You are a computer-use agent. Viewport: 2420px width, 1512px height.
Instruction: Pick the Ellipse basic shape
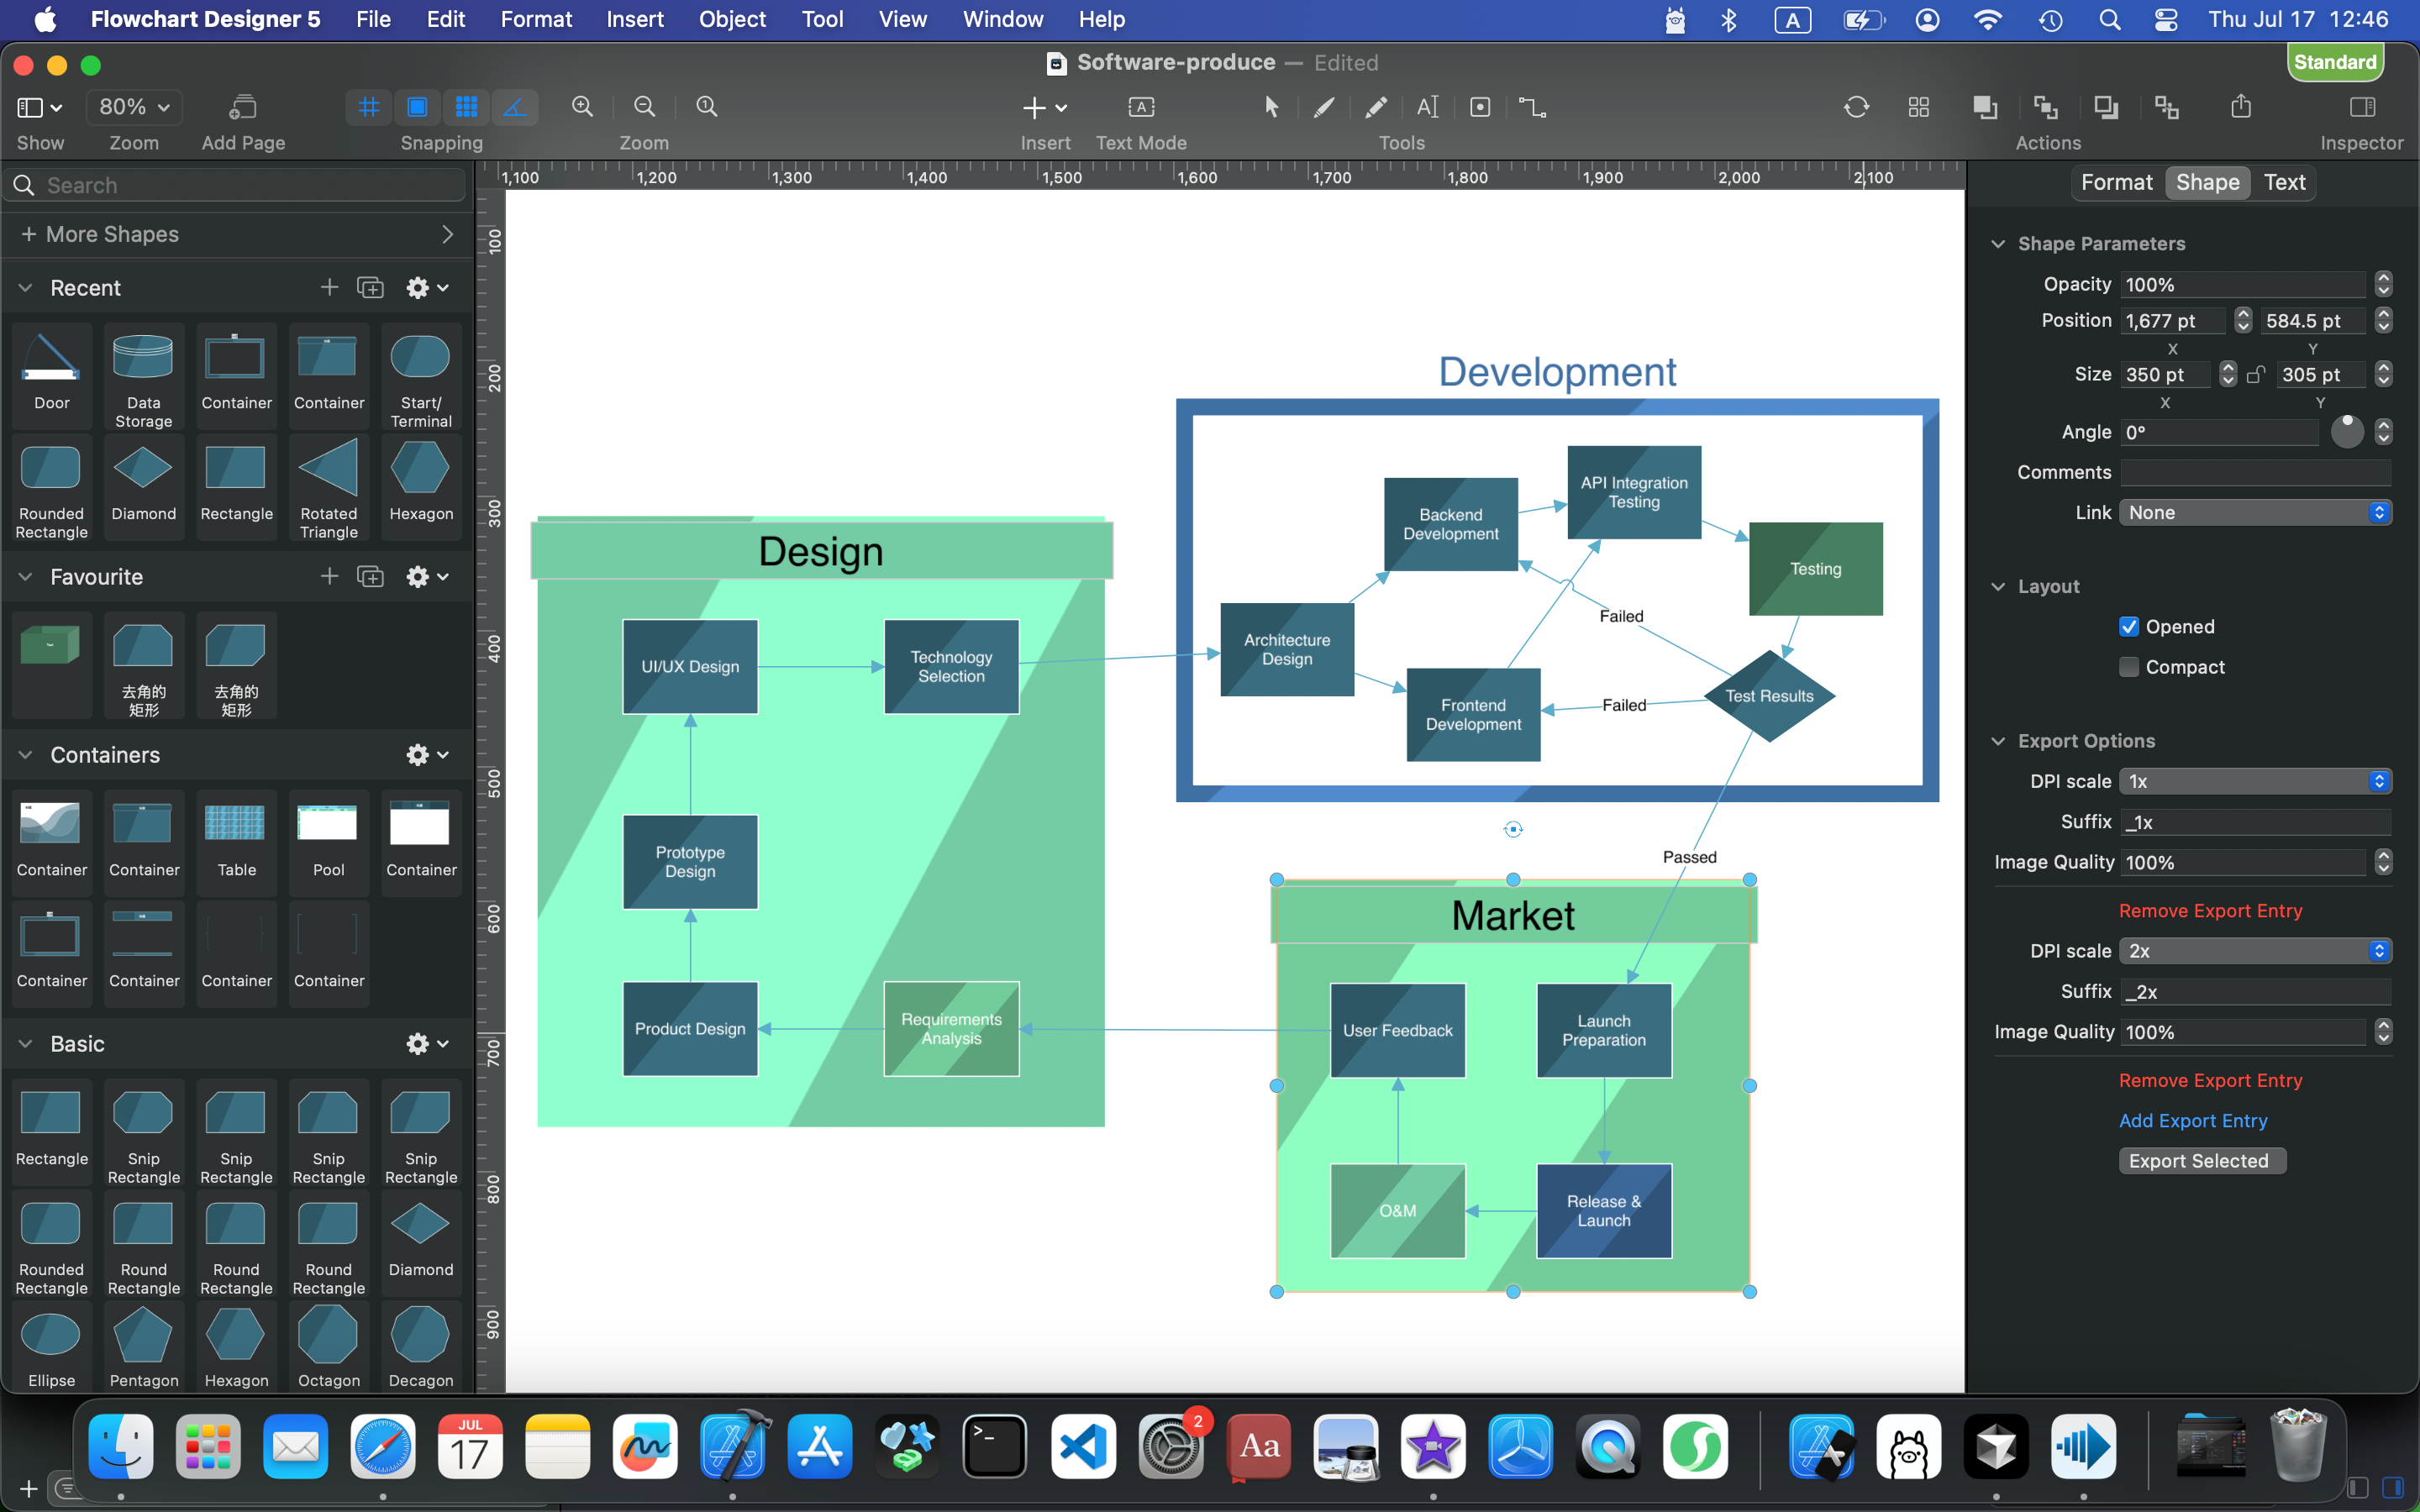[x=51, y=1346]
